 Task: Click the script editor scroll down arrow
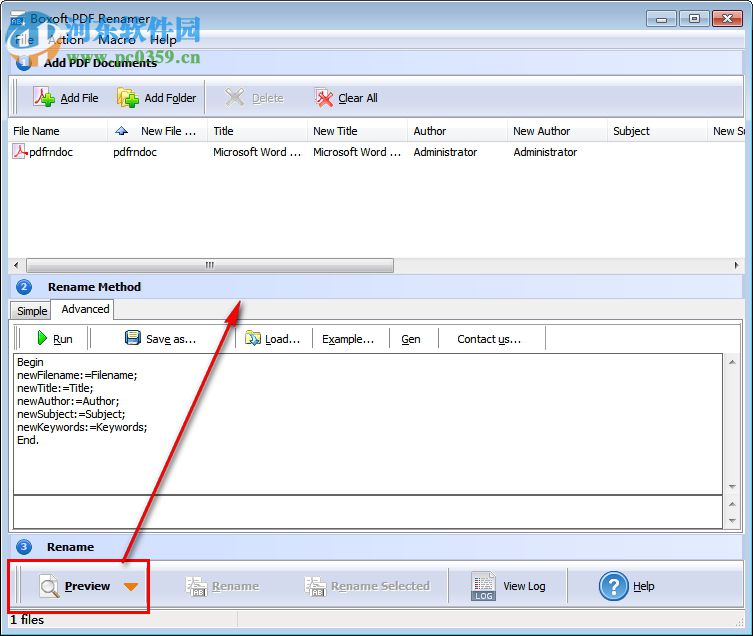tap(731, 485)
